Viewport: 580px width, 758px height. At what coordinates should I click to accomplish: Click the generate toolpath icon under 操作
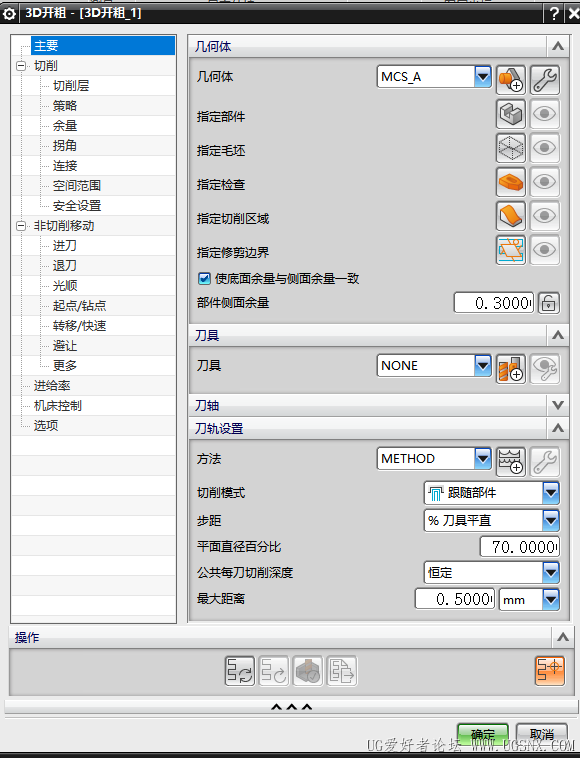(240, 671)
